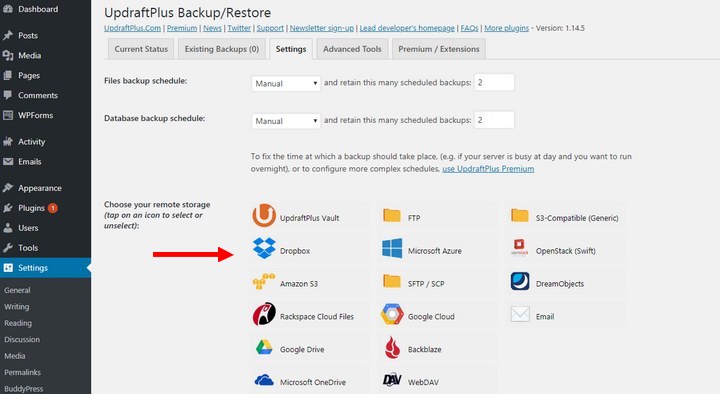Open the Advanced Tools tab

[x=352, y=49]
